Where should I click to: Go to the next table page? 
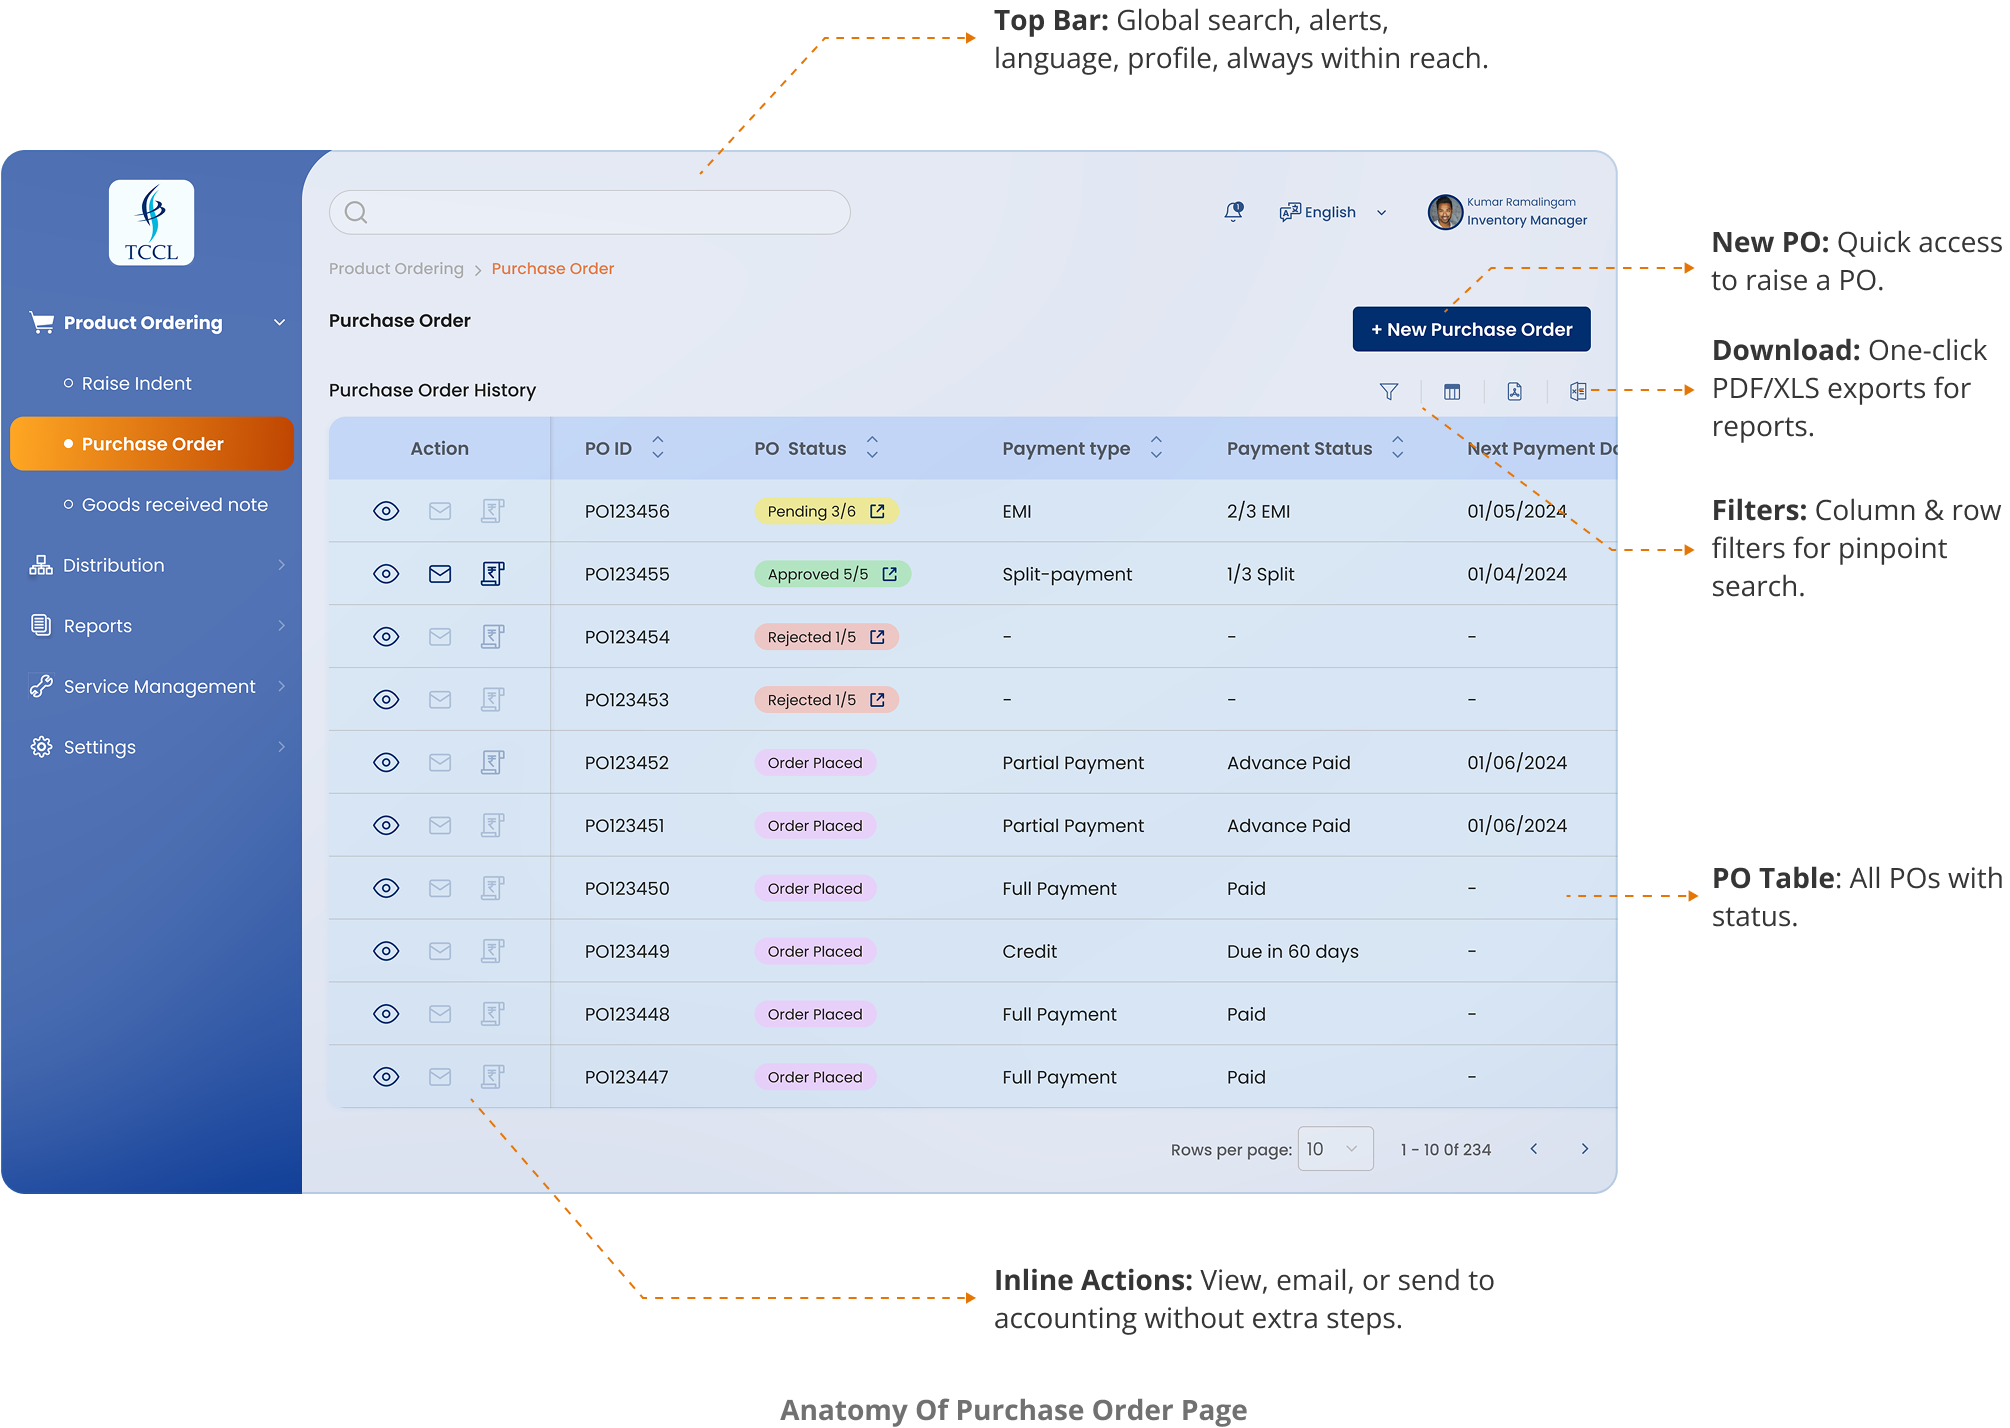click(x=1585, y=1149)
